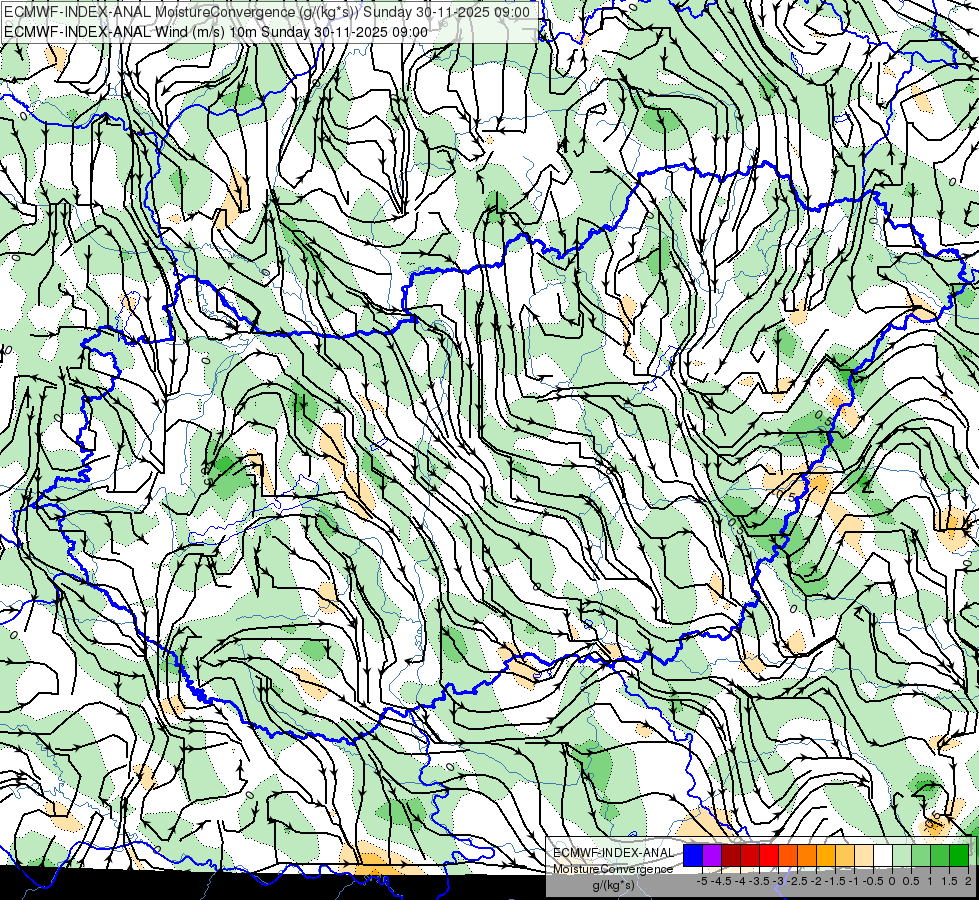The image size is (979, 900).
Task: Pick the legend swatch between 1 and 1.5
Action: pyautogui.click(x=940, y=856)
